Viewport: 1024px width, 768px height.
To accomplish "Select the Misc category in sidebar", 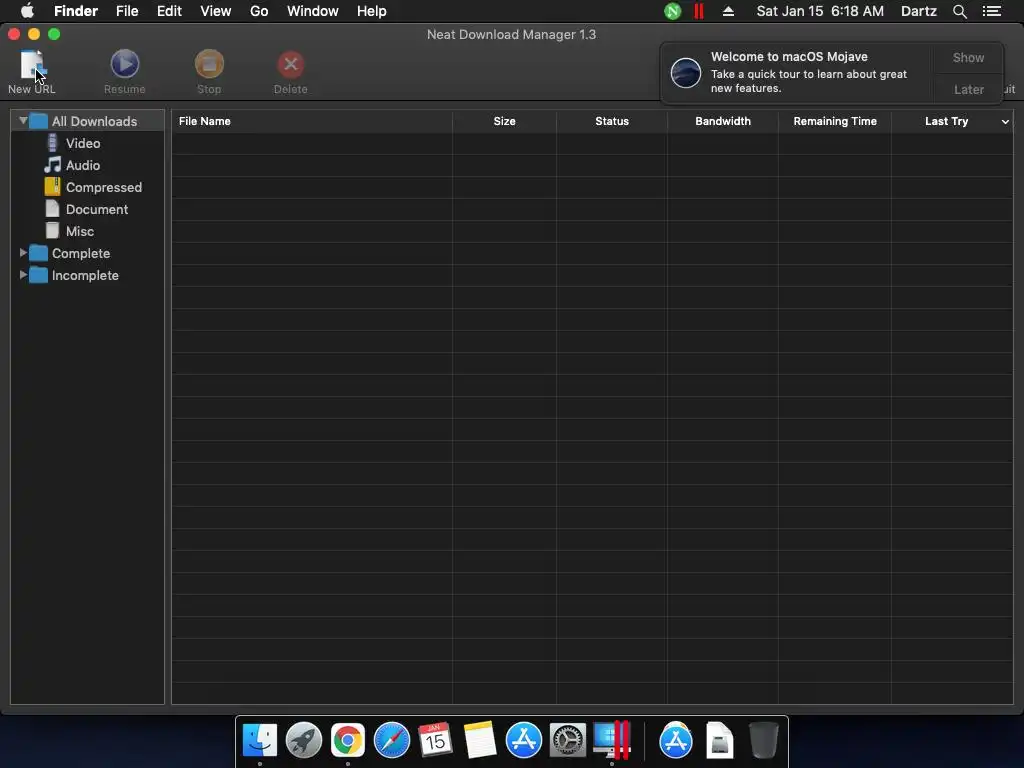I will pos(80,231).
